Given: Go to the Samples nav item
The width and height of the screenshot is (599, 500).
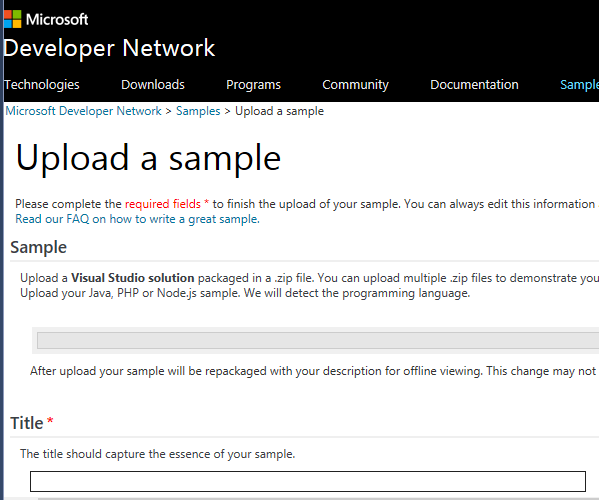Looking at the screenshot, I should pyautogui.click(x=579, y=84).
